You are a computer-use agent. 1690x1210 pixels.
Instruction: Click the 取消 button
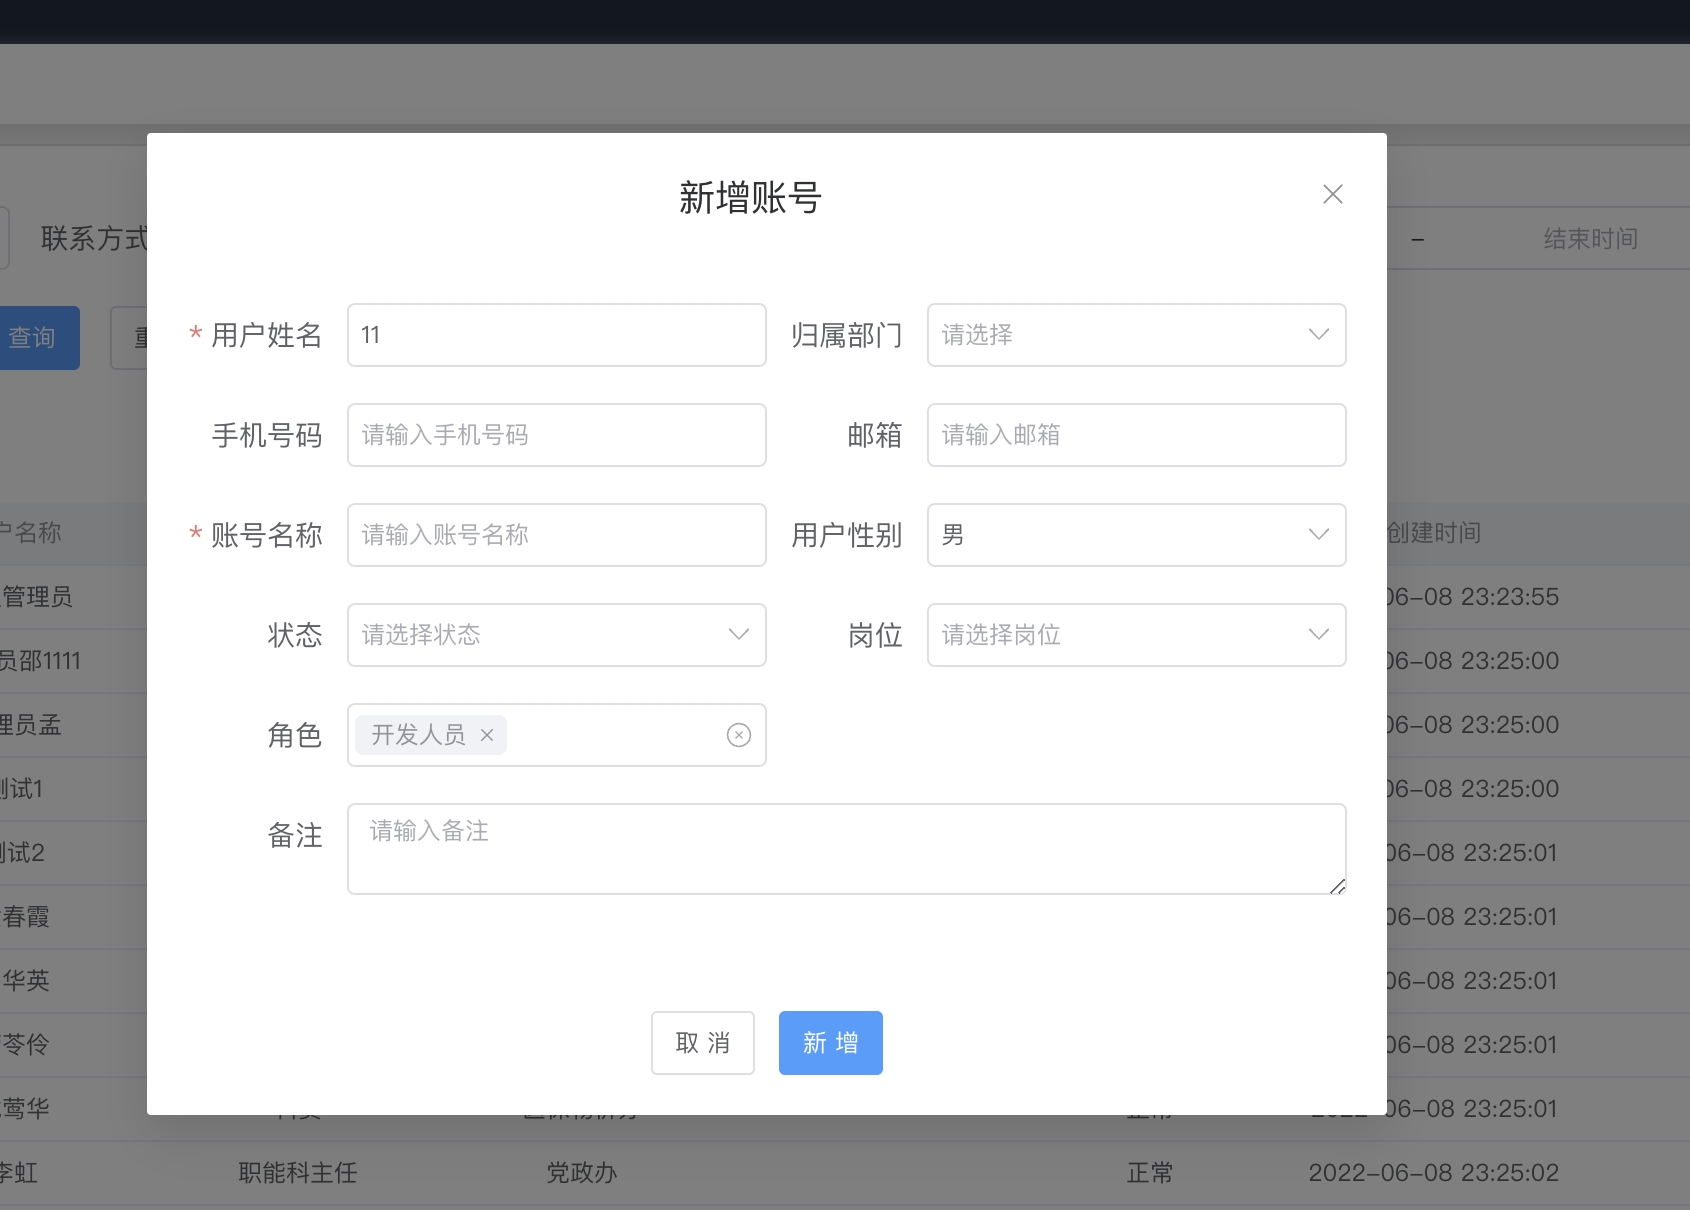click(x=703, y=1043)
